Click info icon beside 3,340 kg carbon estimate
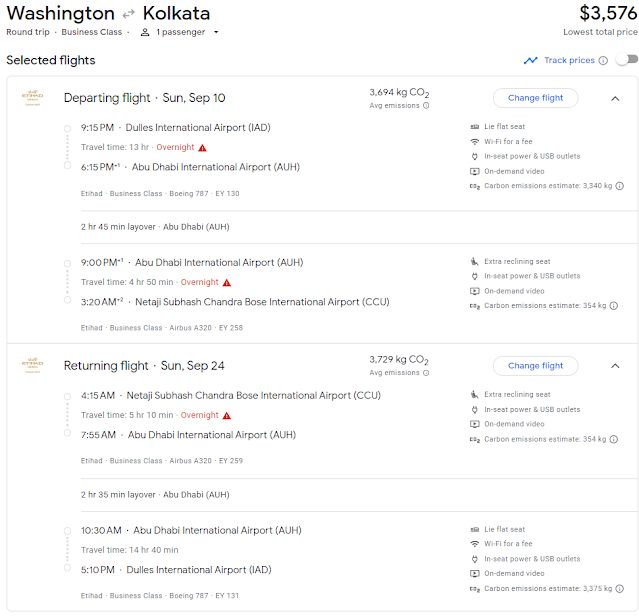Image resolution: width=639 pixels, height=616 pixels. pyautogui.click(x=619, y=186)
